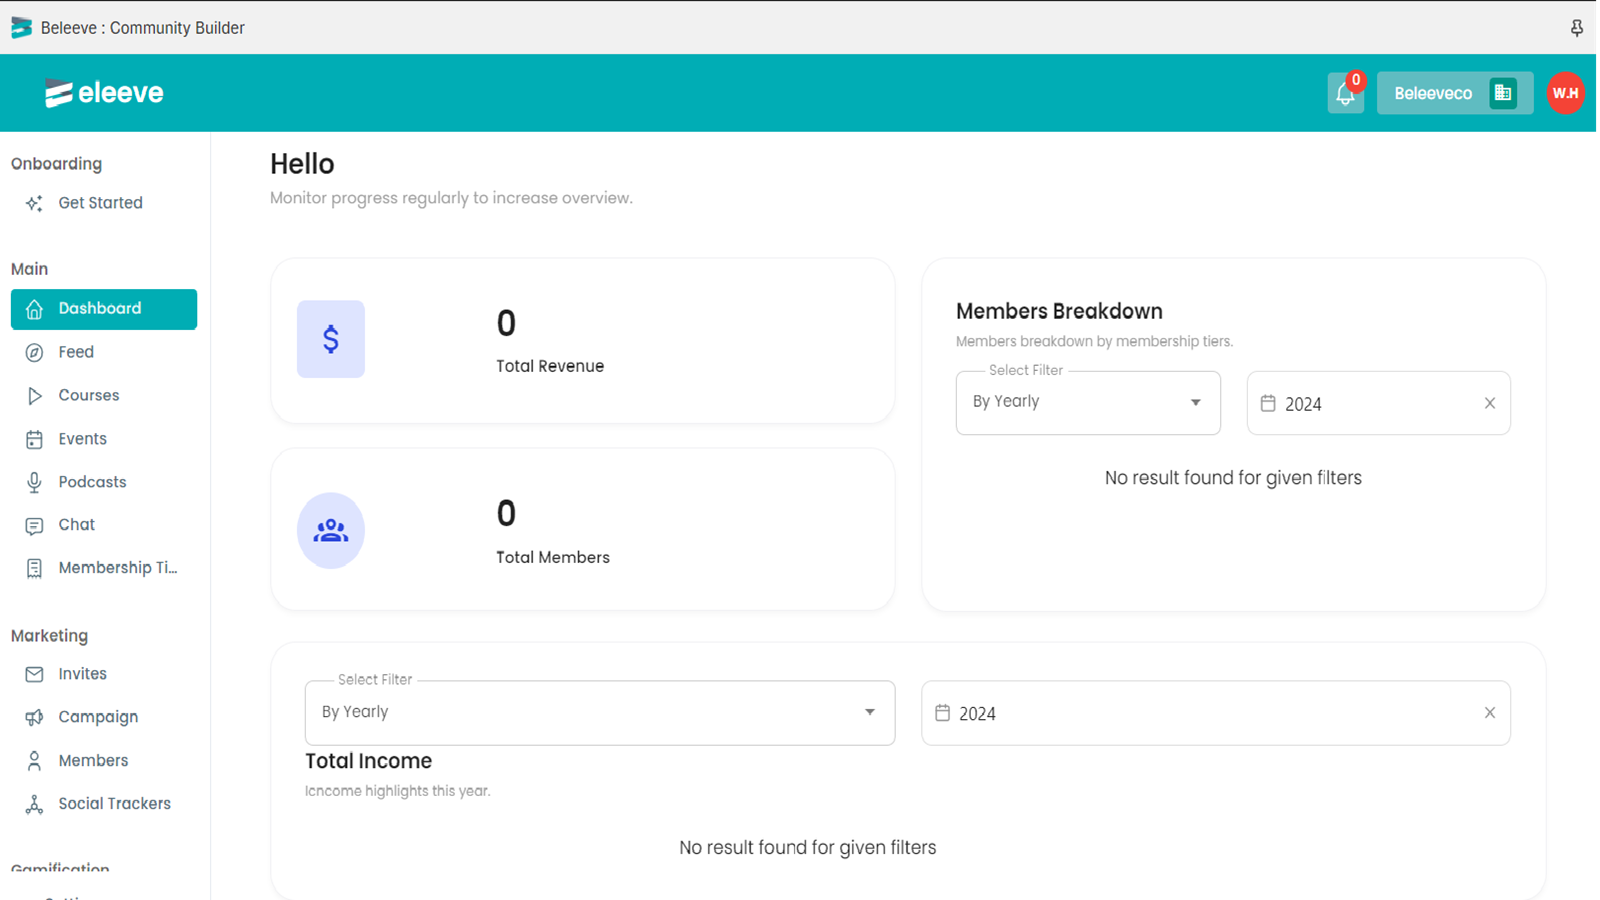Click the Total Members people icon

coord(331,530)
